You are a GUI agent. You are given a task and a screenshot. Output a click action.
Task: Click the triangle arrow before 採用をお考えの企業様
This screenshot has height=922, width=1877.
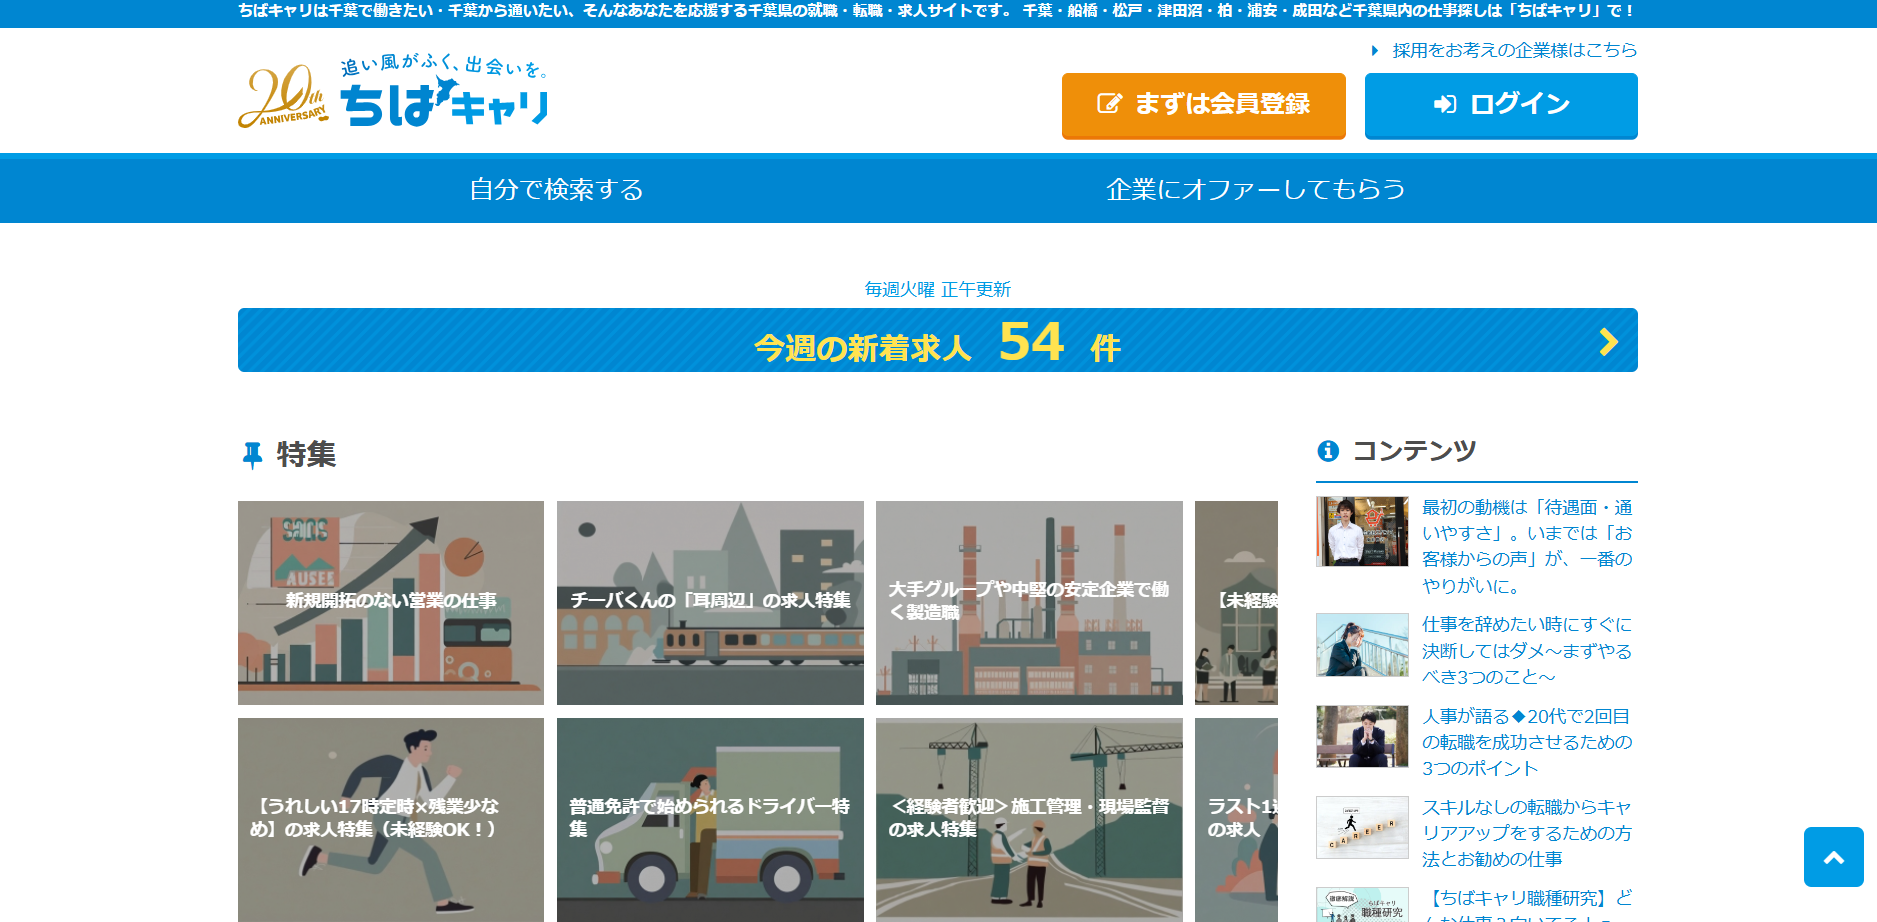tap(1375, 50)
